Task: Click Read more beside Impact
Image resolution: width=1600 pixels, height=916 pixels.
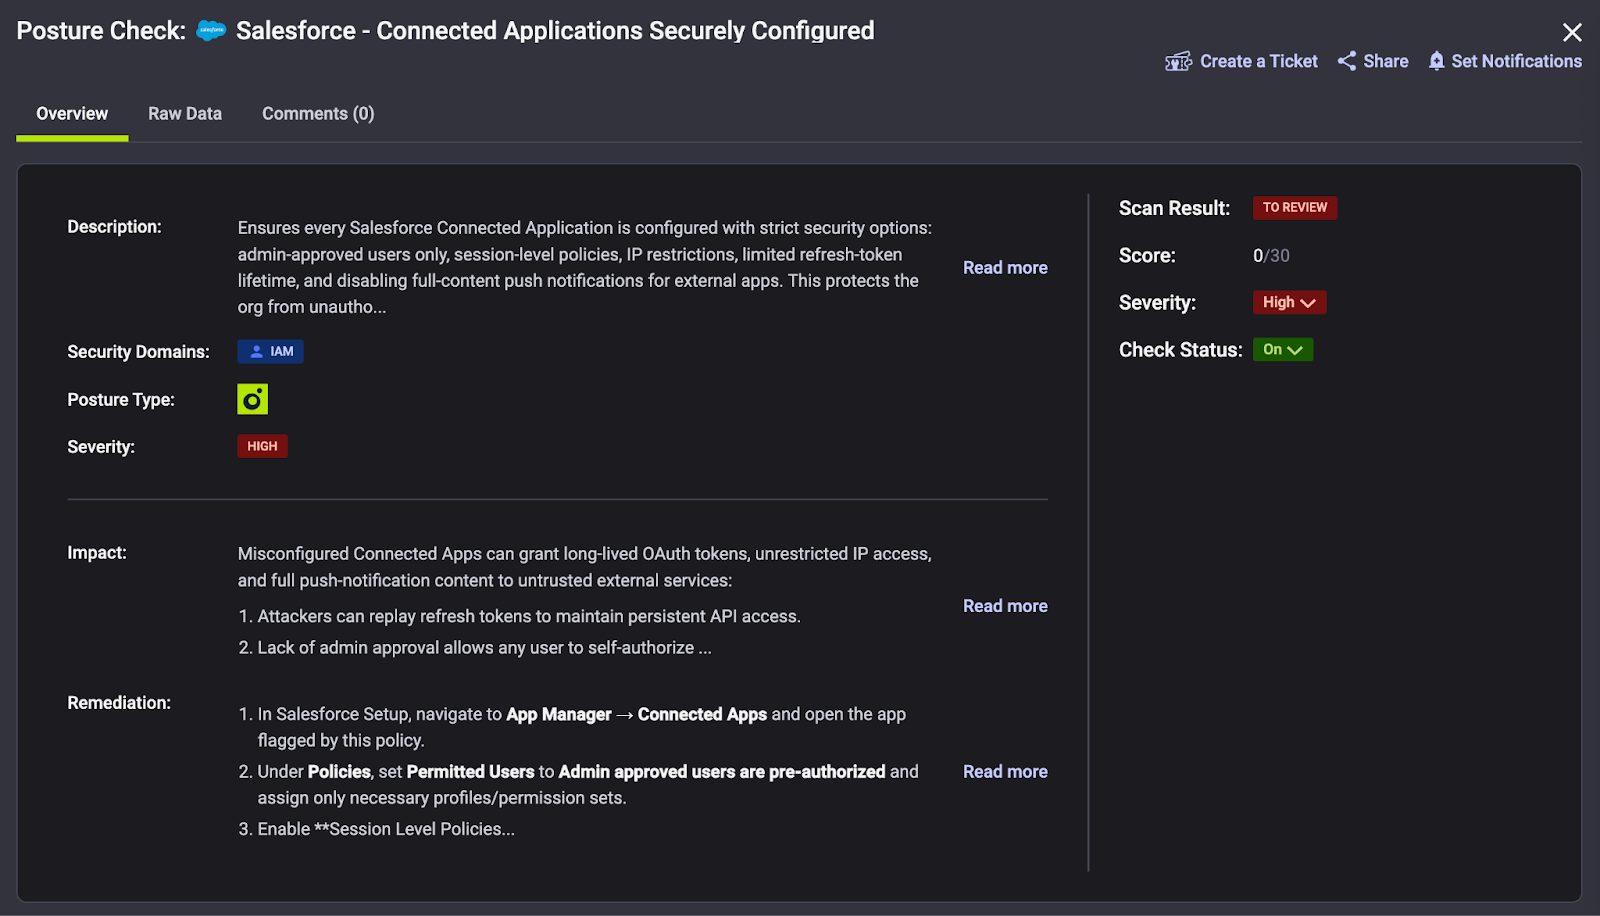Action: [x=1005, y=606]
